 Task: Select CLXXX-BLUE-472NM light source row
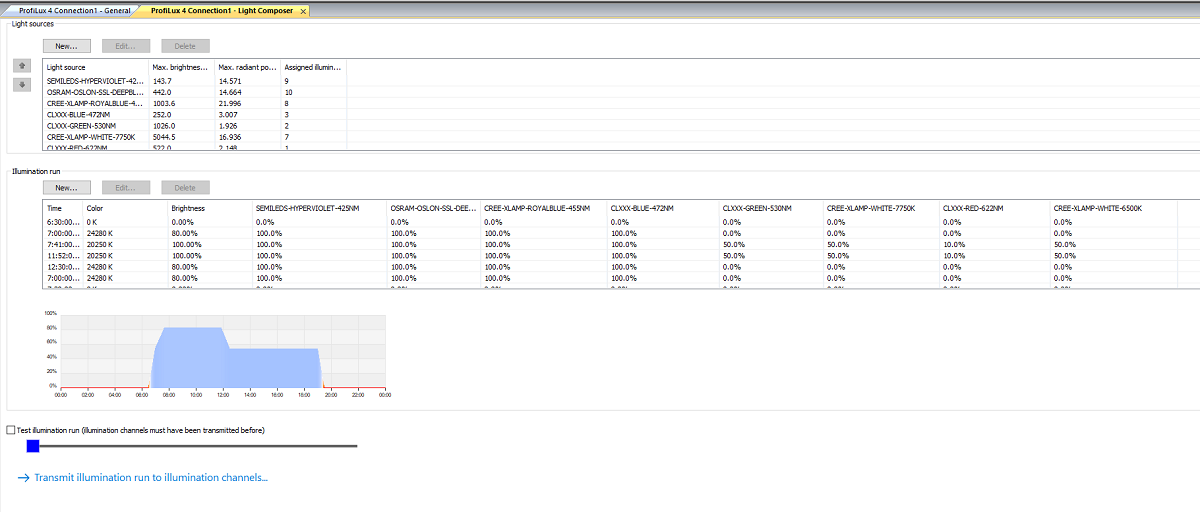click(195, 114)
